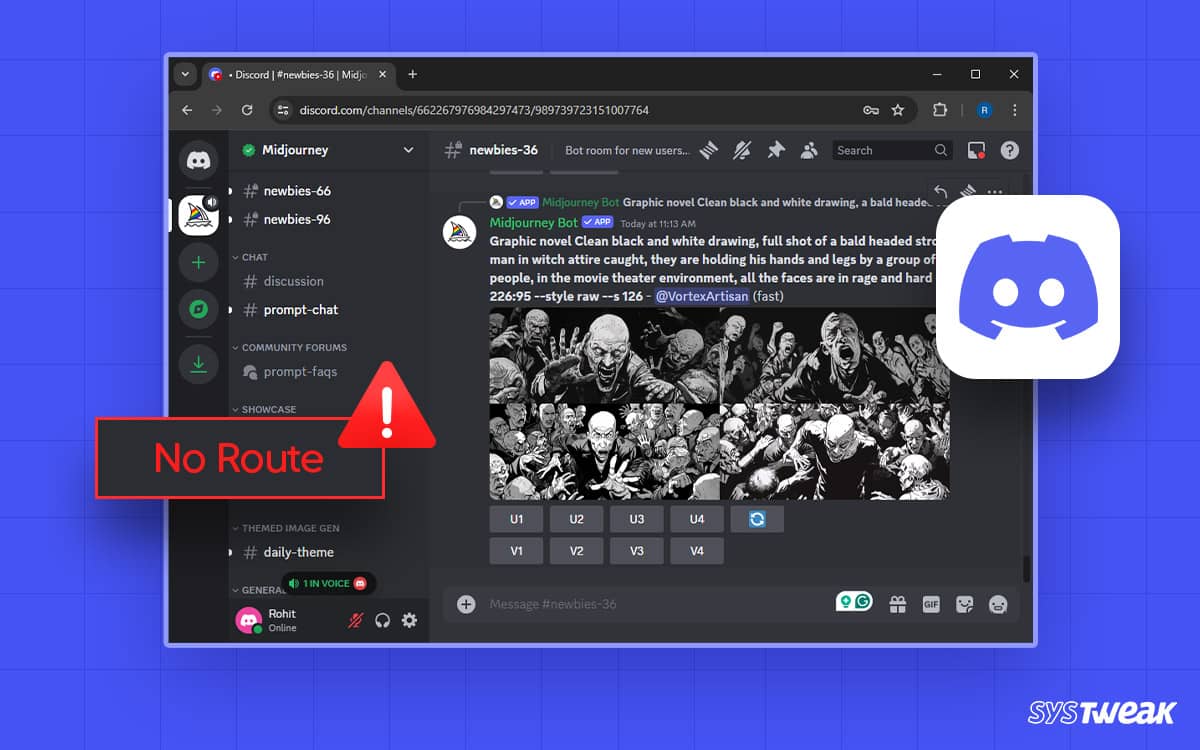
Task: Open pinned messages with the pin icon
Action: click(x=775, y=150)
